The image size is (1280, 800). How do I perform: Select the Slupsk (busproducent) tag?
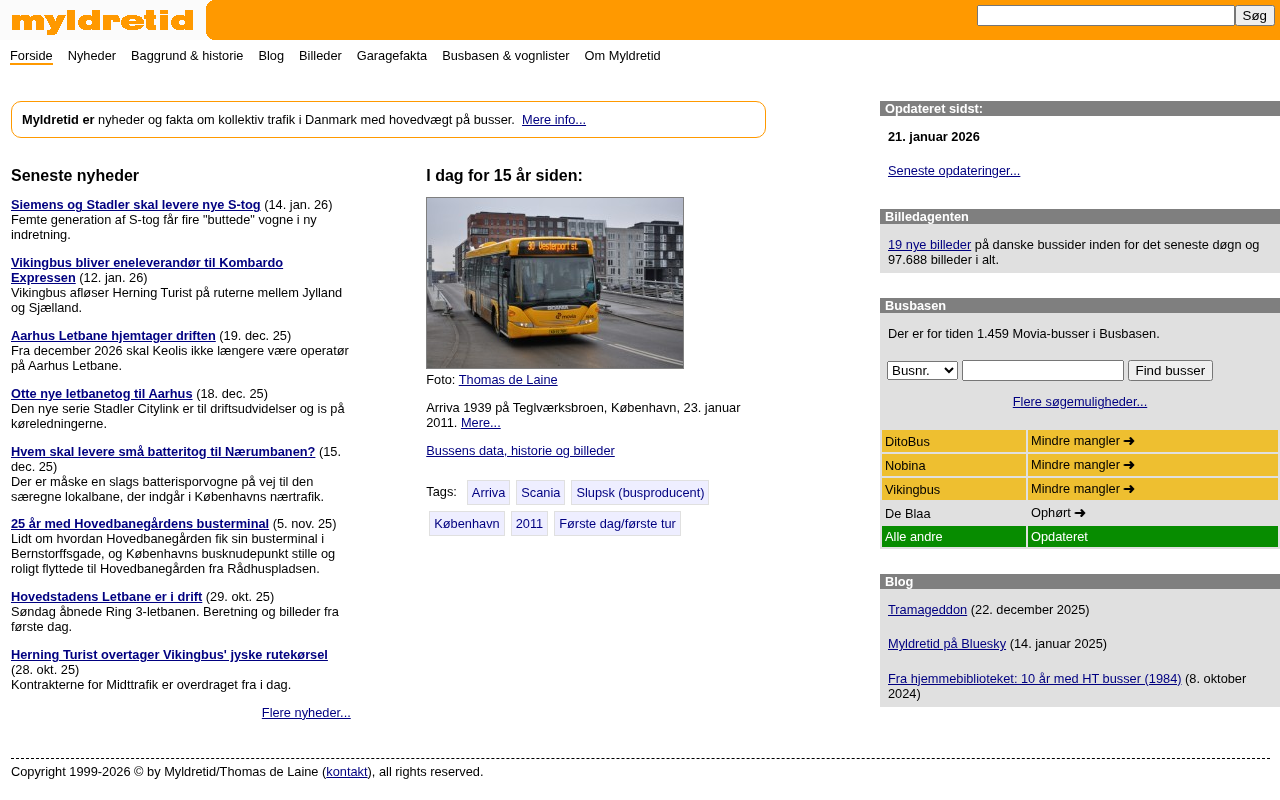pyautogui.click(x=640, y=493)
